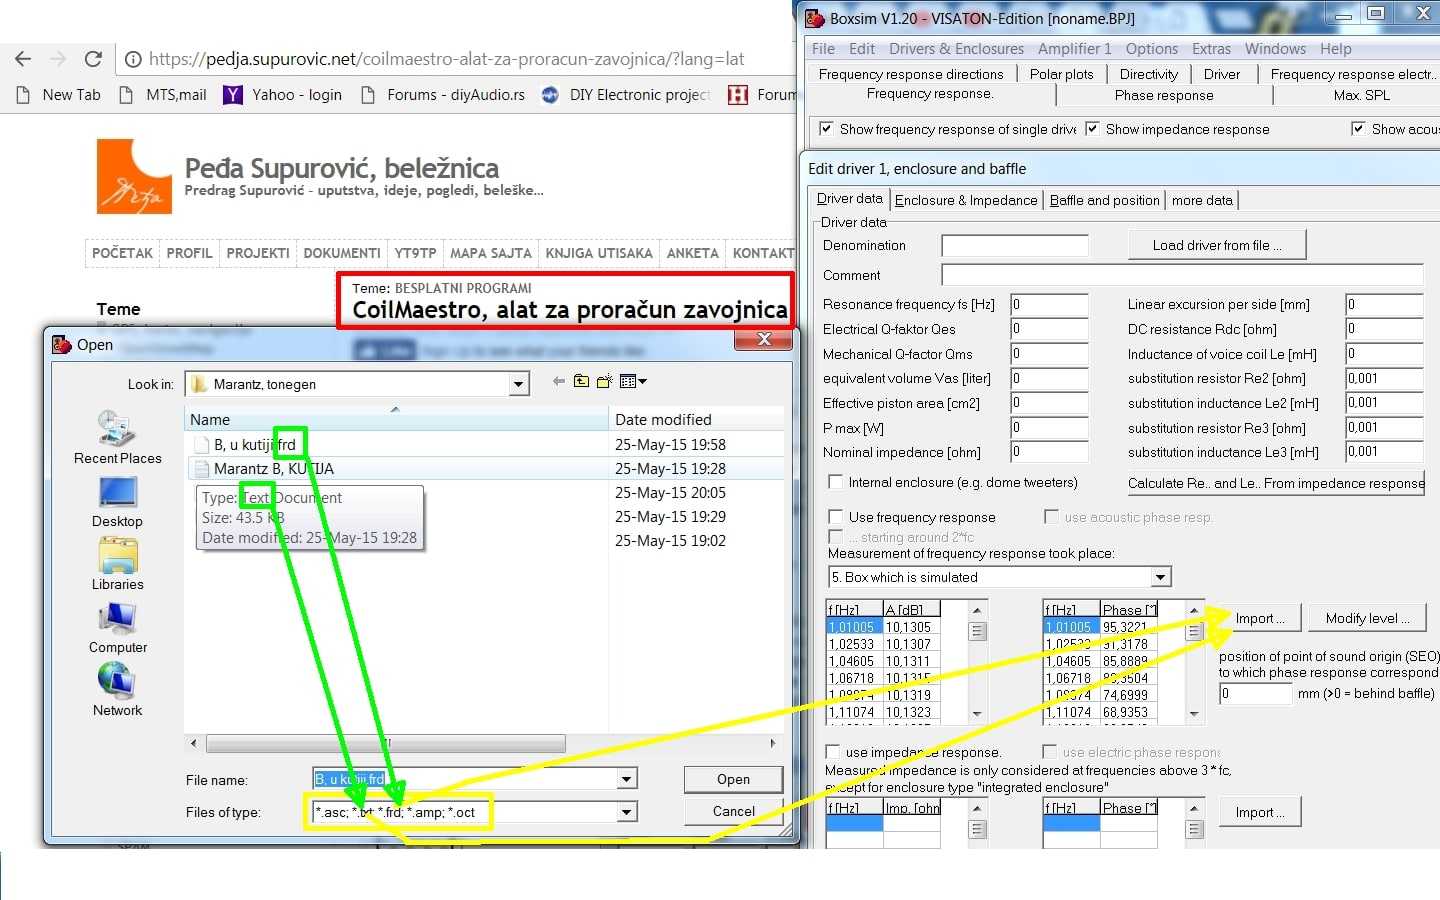This screenshot has width=1440, height=900.
Task: Sort files by Name column header
Action: [396, 420]
